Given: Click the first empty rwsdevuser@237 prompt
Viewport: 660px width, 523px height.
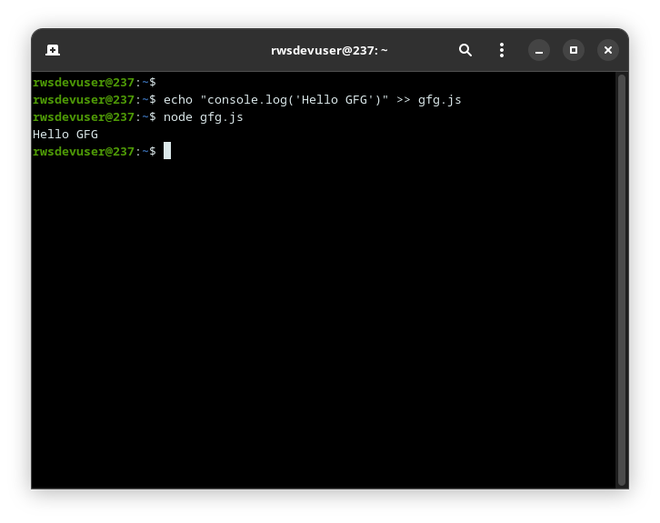Looking at the screenshot, I should tap(94, 82).
